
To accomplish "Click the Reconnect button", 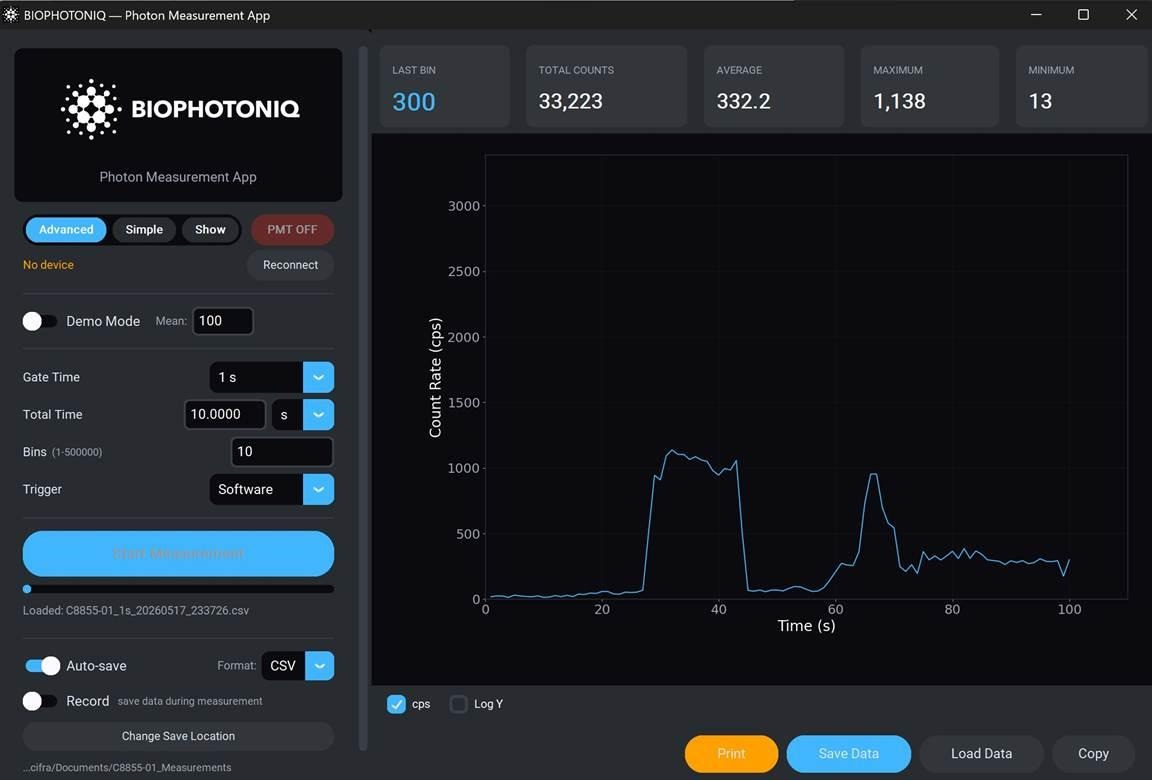I will coord(290,265).
